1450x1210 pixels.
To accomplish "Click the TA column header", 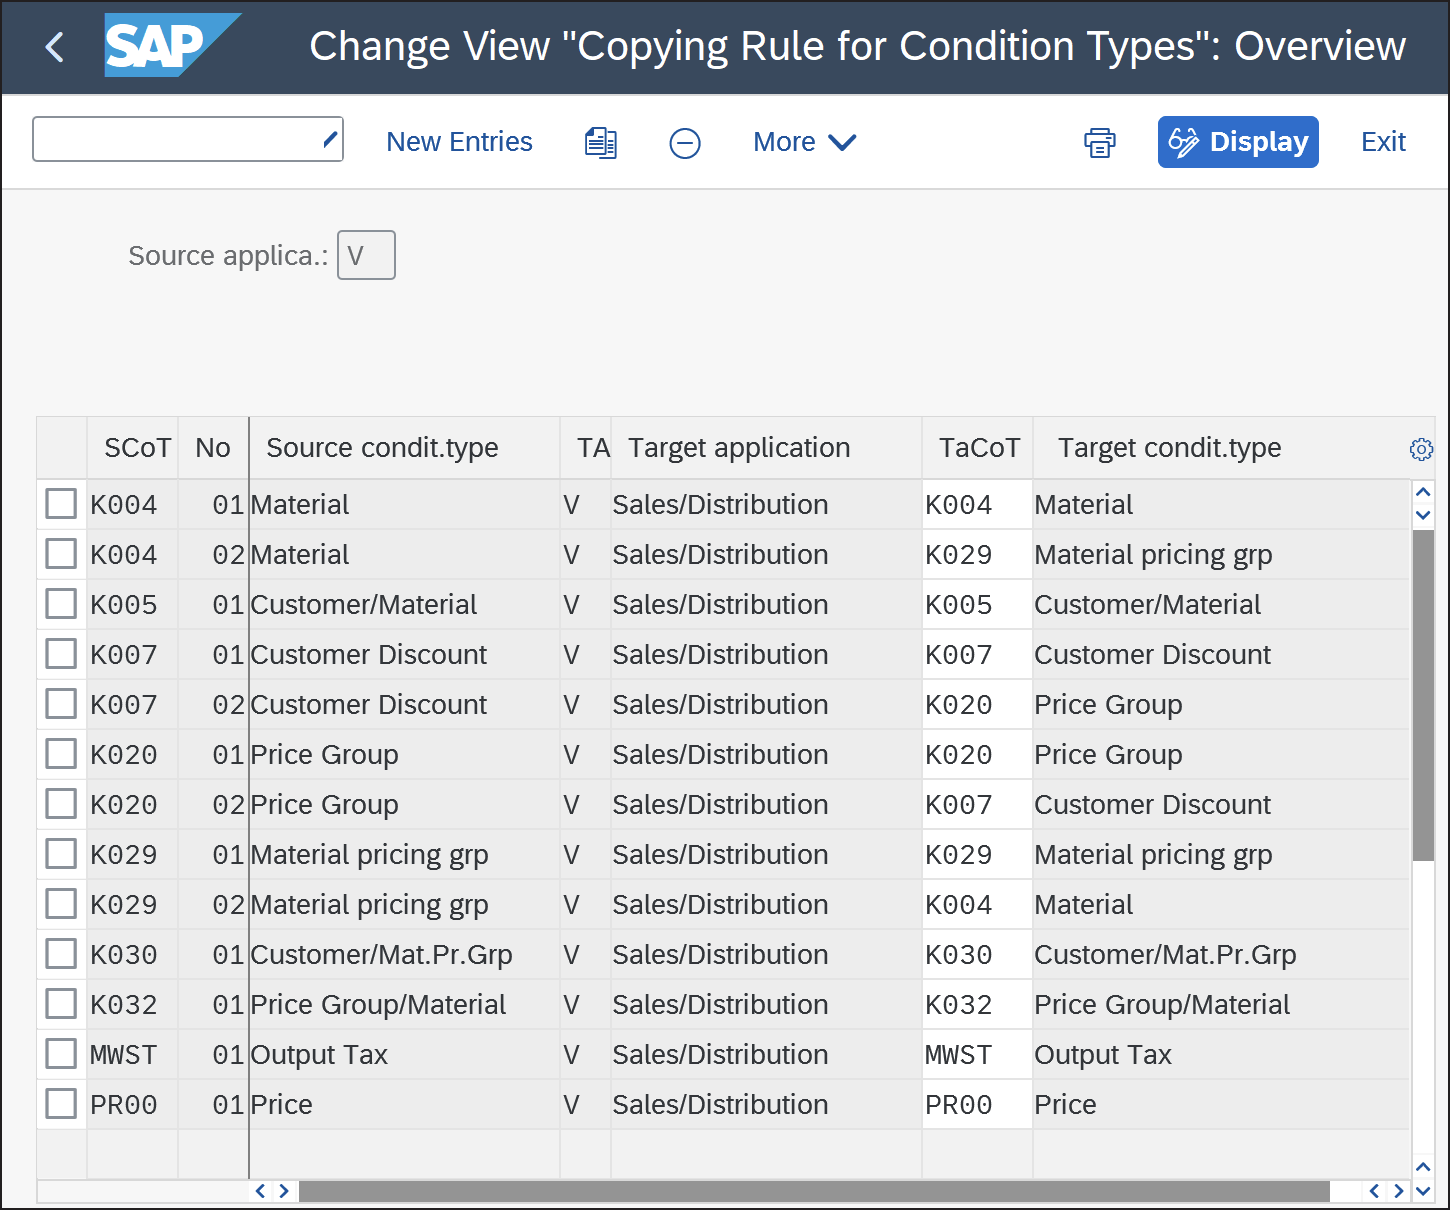I will pyautogui.click(x=586, y=448).
